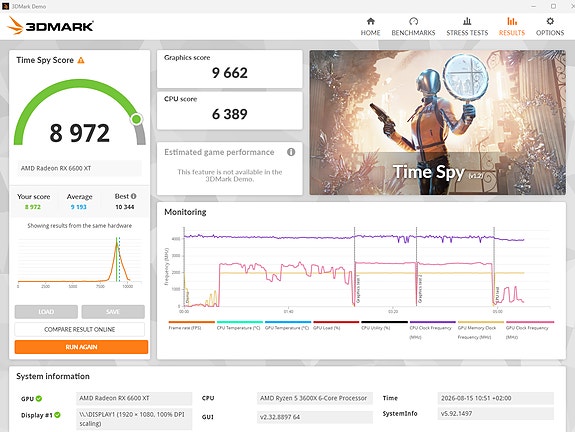The image size is (575, 432).
Task: Go to Benchmarks gauge icon
Action: click(x=413, y=21)
